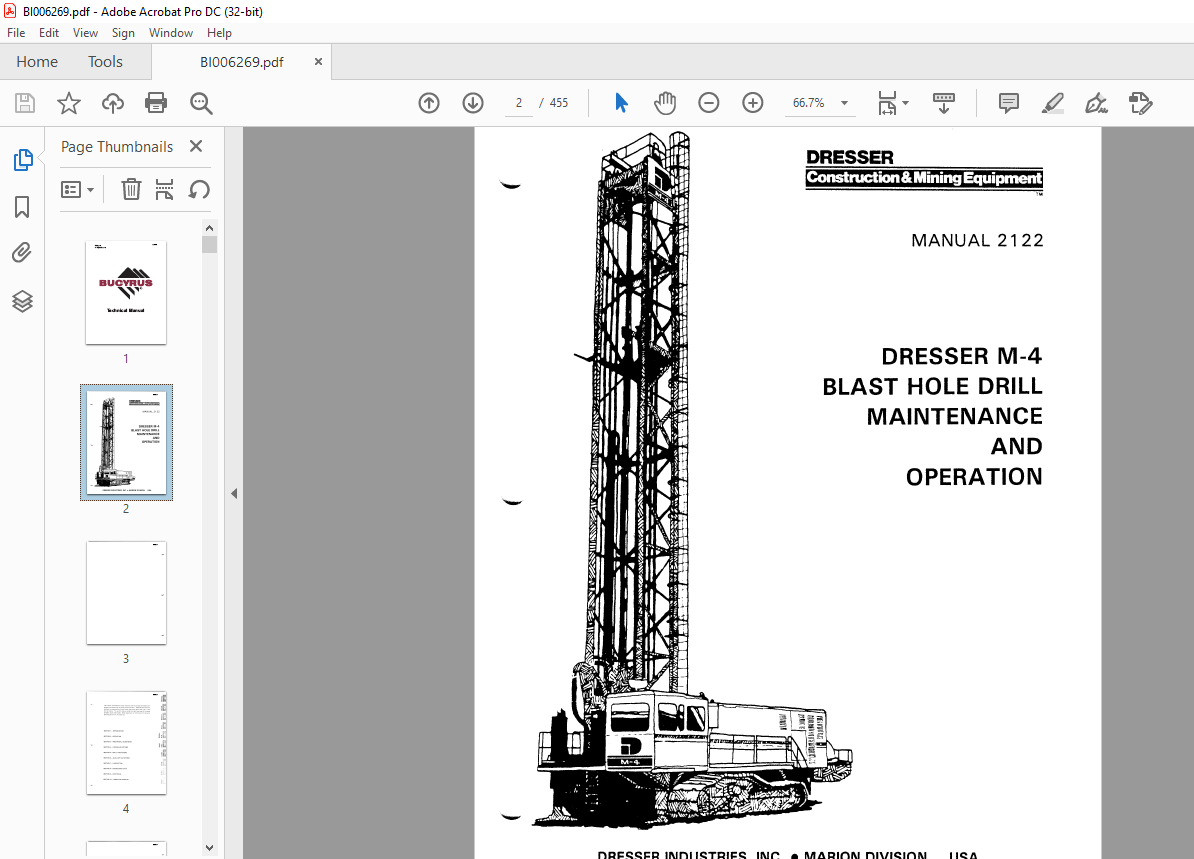Click thumbnails scrollbar down arrow
Image resolution: width=1194 pixels, height=859 pixels.
tap(209, 848)
